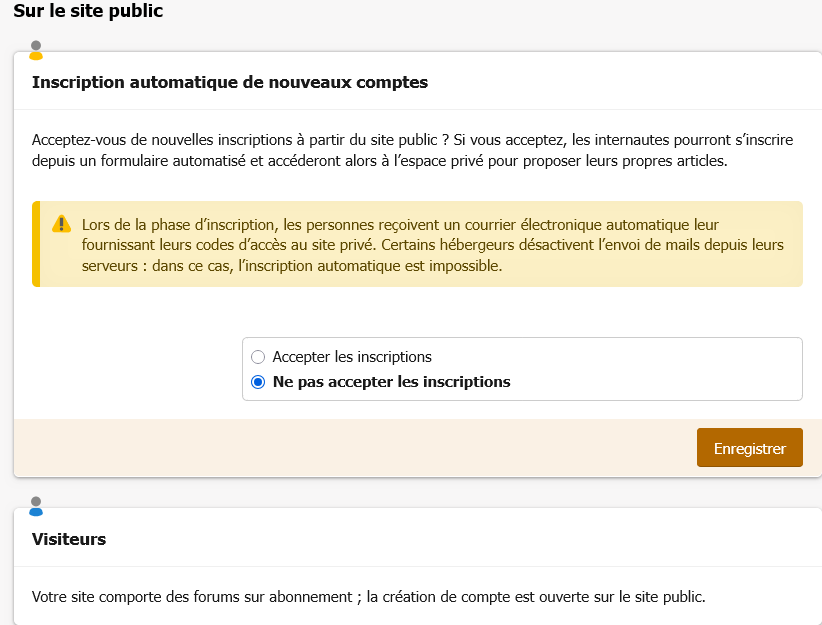Click the "Accepter les inscriptions" label text
The image size is (822, 625).
coord(351,357)
